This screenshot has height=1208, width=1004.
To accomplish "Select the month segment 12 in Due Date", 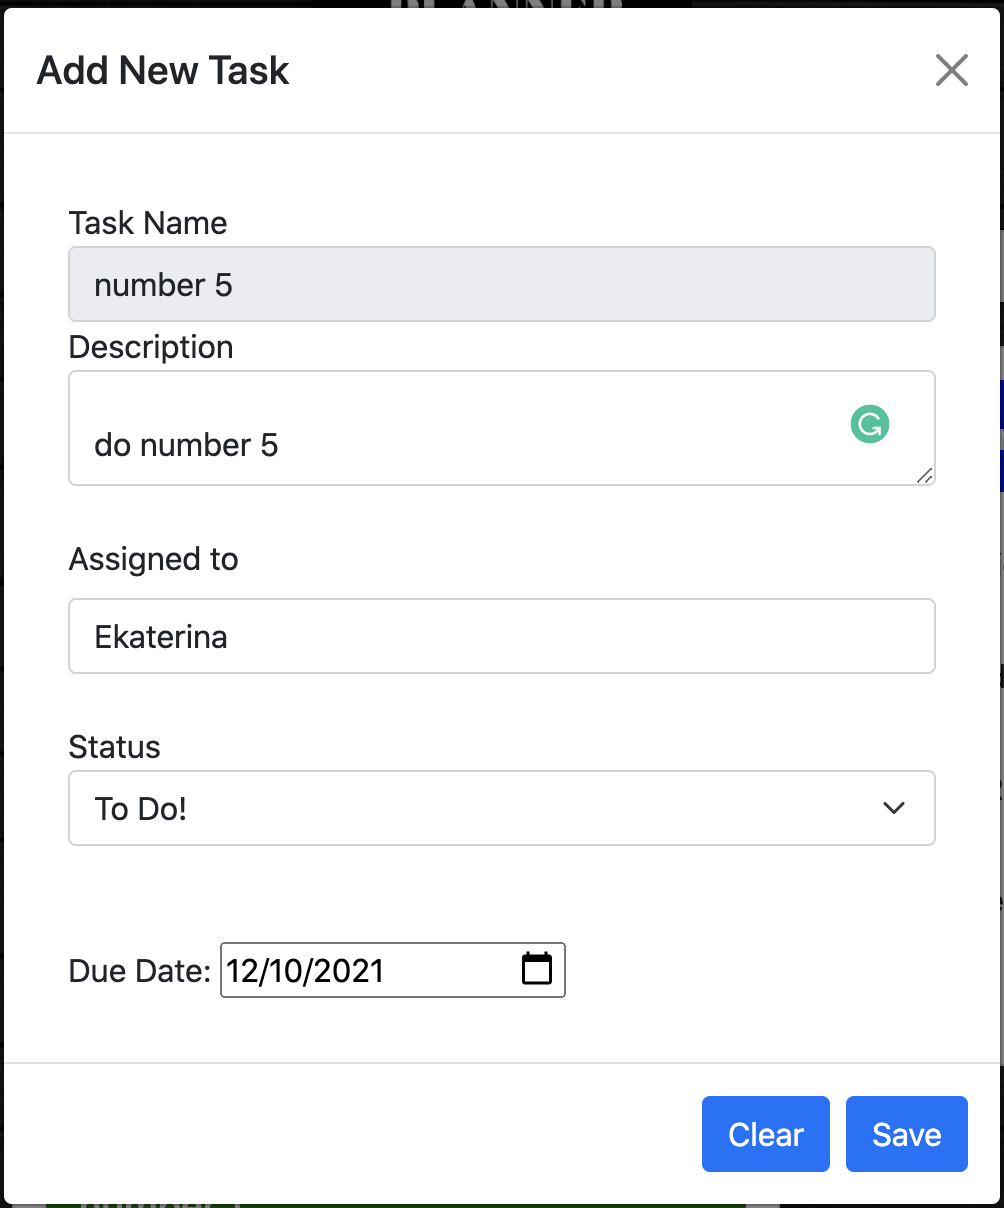I will 241,970.
